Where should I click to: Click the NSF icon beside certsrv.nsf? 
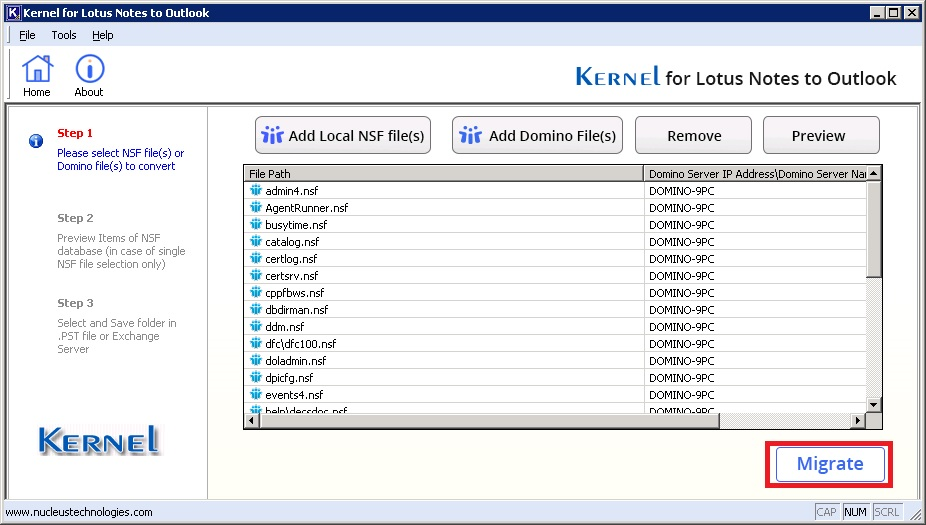click(256, 275)
